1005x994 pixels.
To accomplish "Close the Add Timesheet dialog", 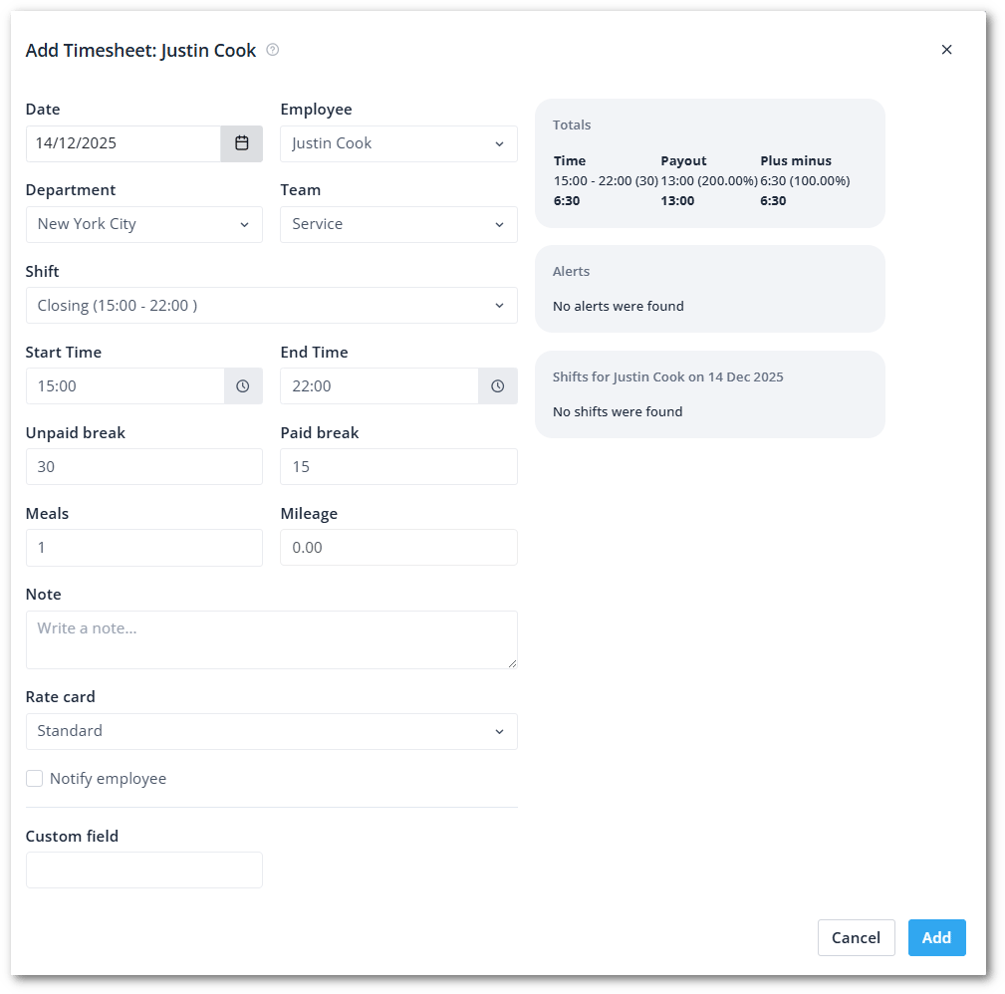I will [946, 49].
